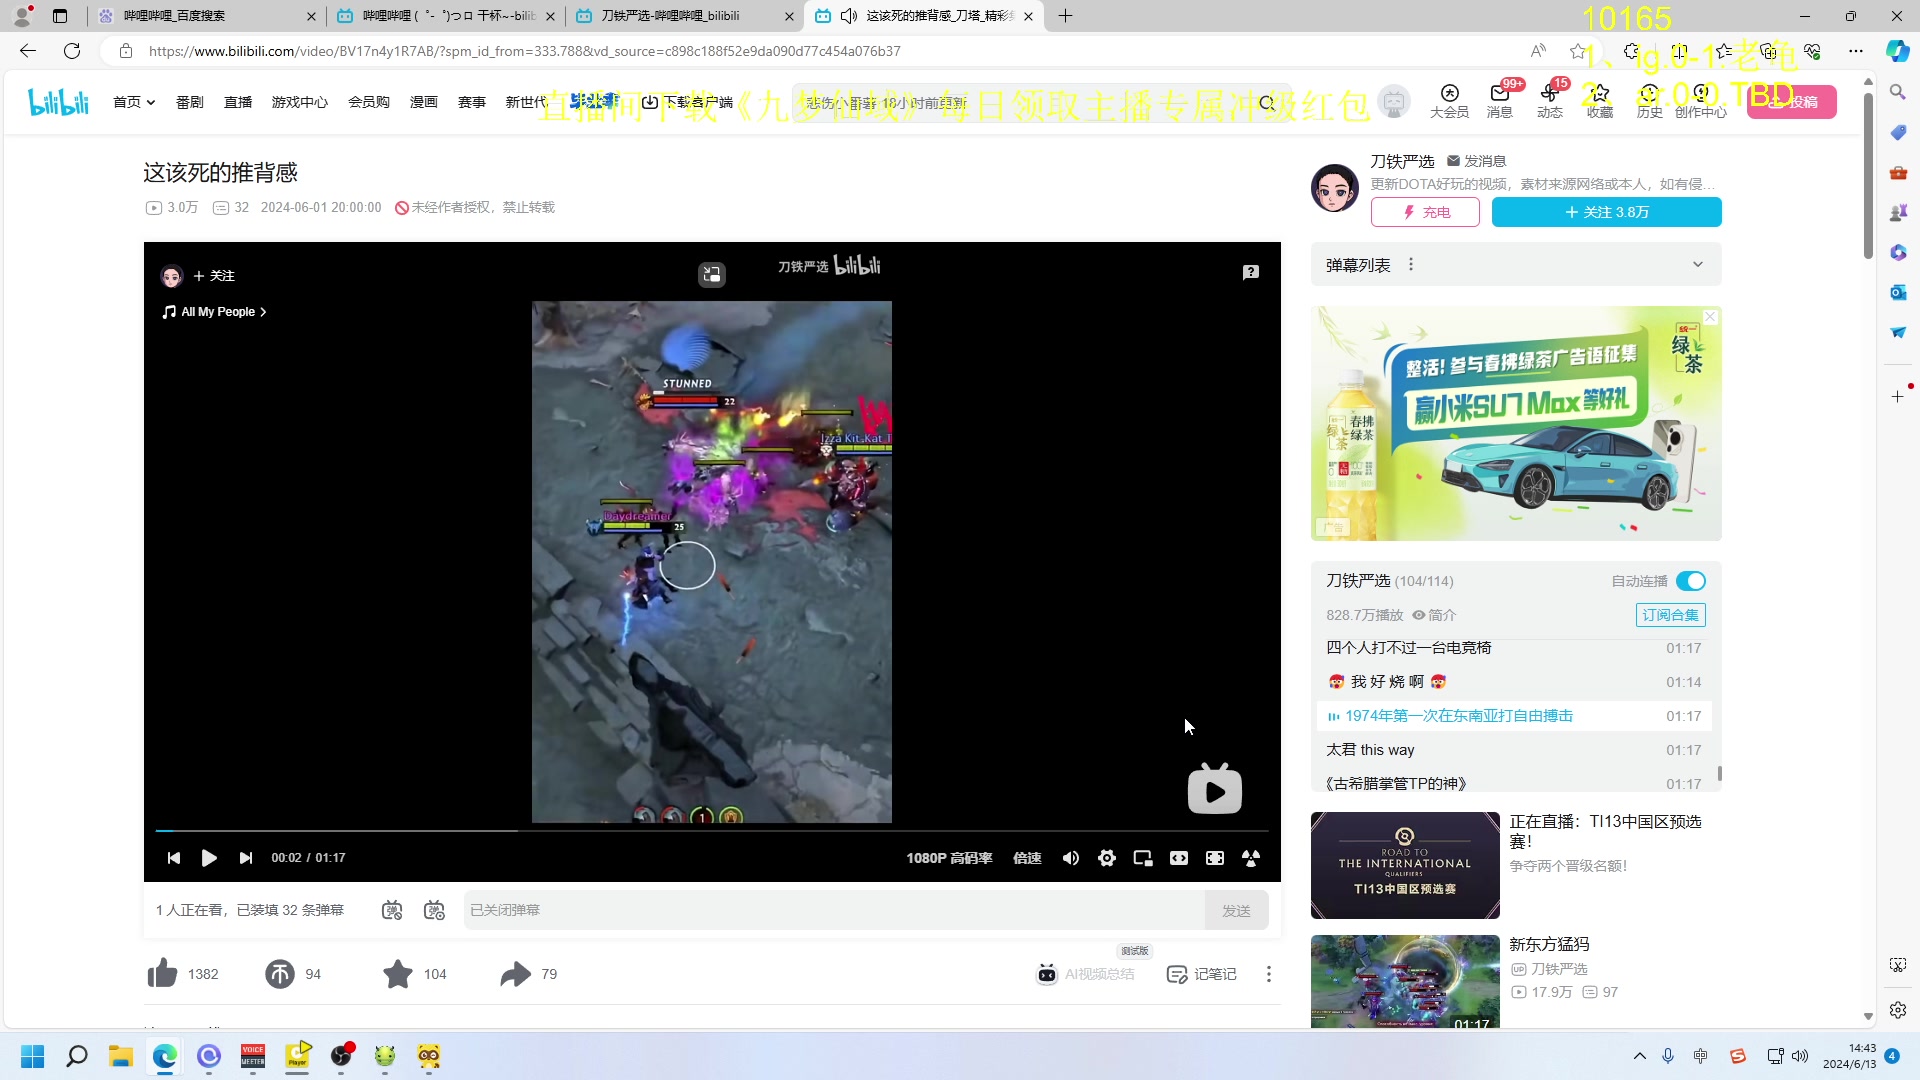The image size is (1920, 1080).
Task: Open Outlook icon in Edge sidebar
Action: pyautogui.click(x=1897, y=292)
